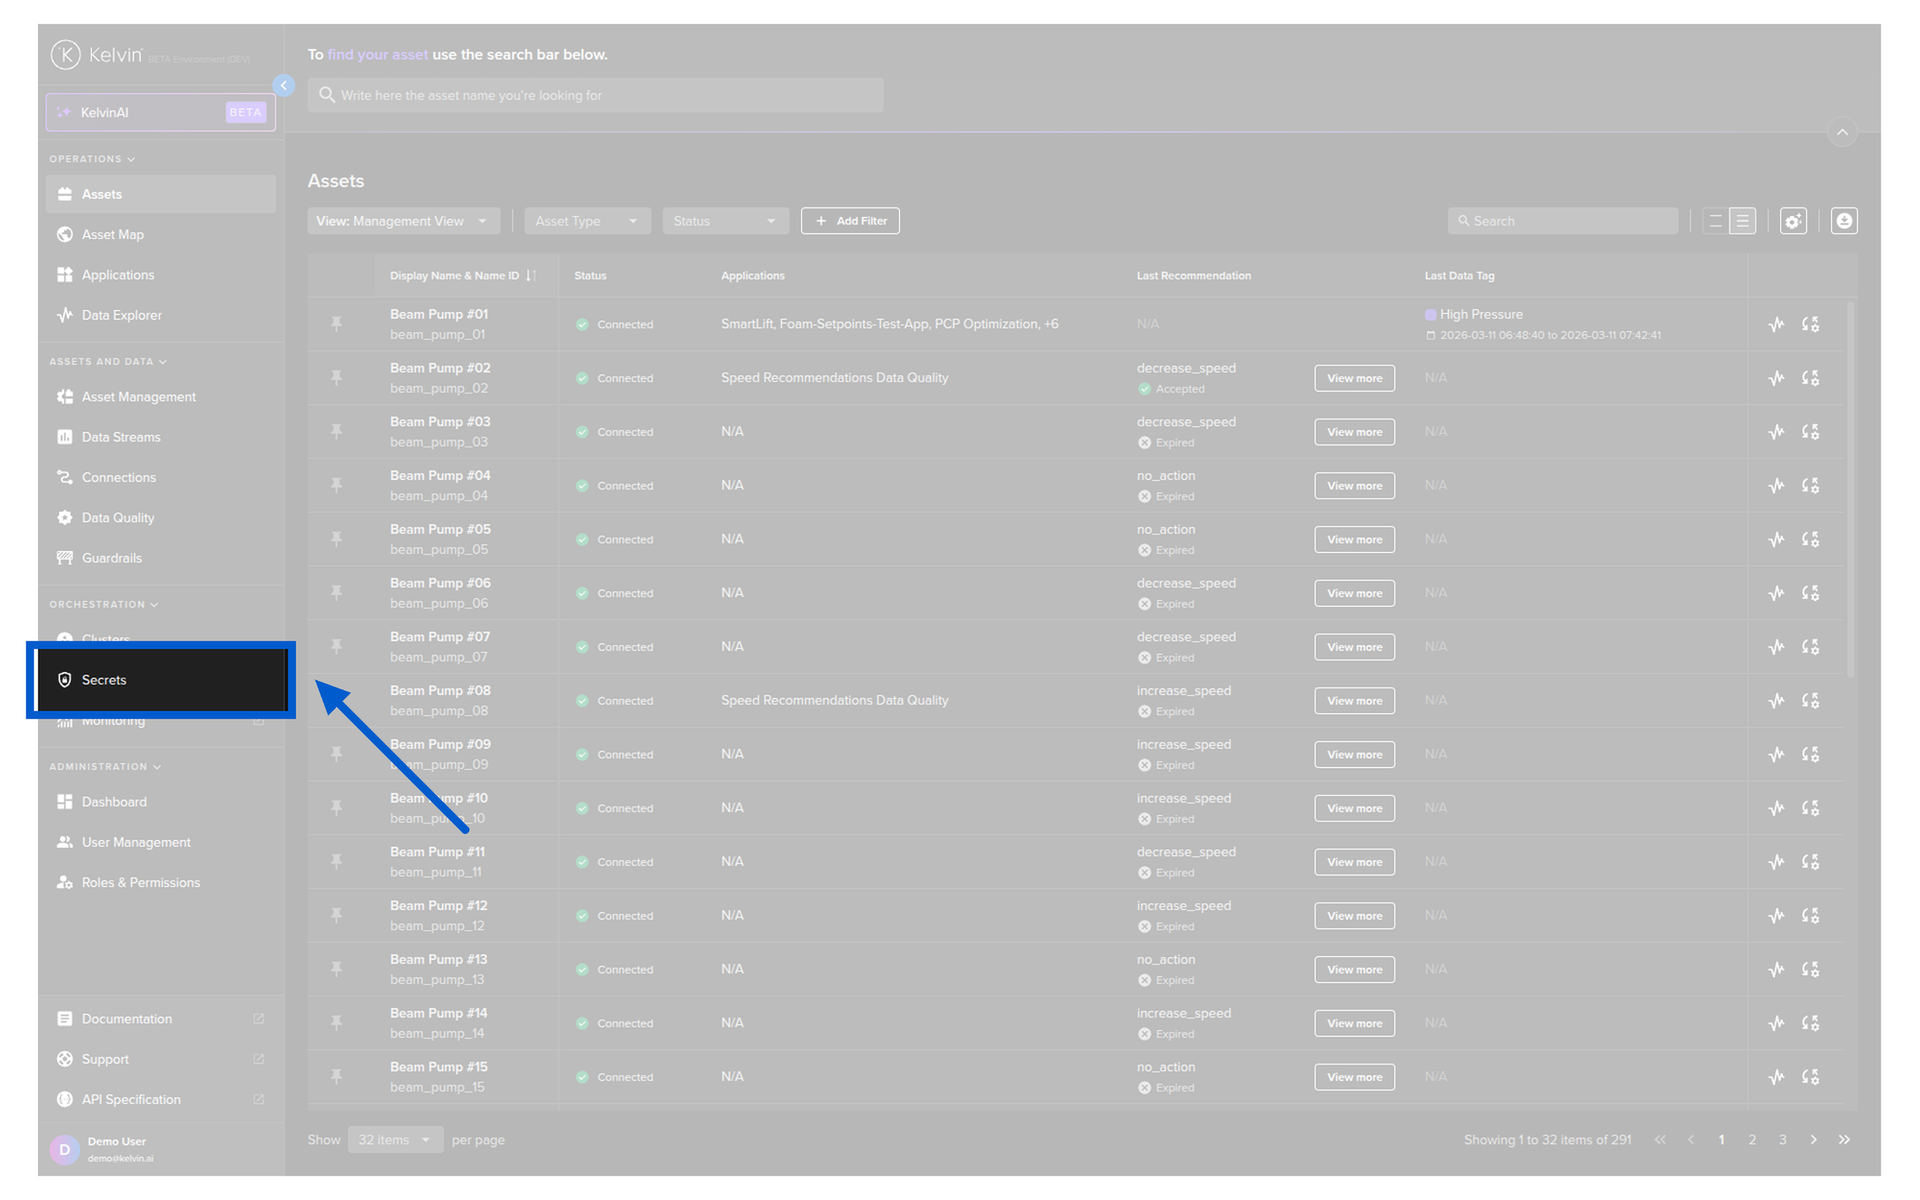
Task: Click View more for Beam Pump #08
Action: (1354, 701)
